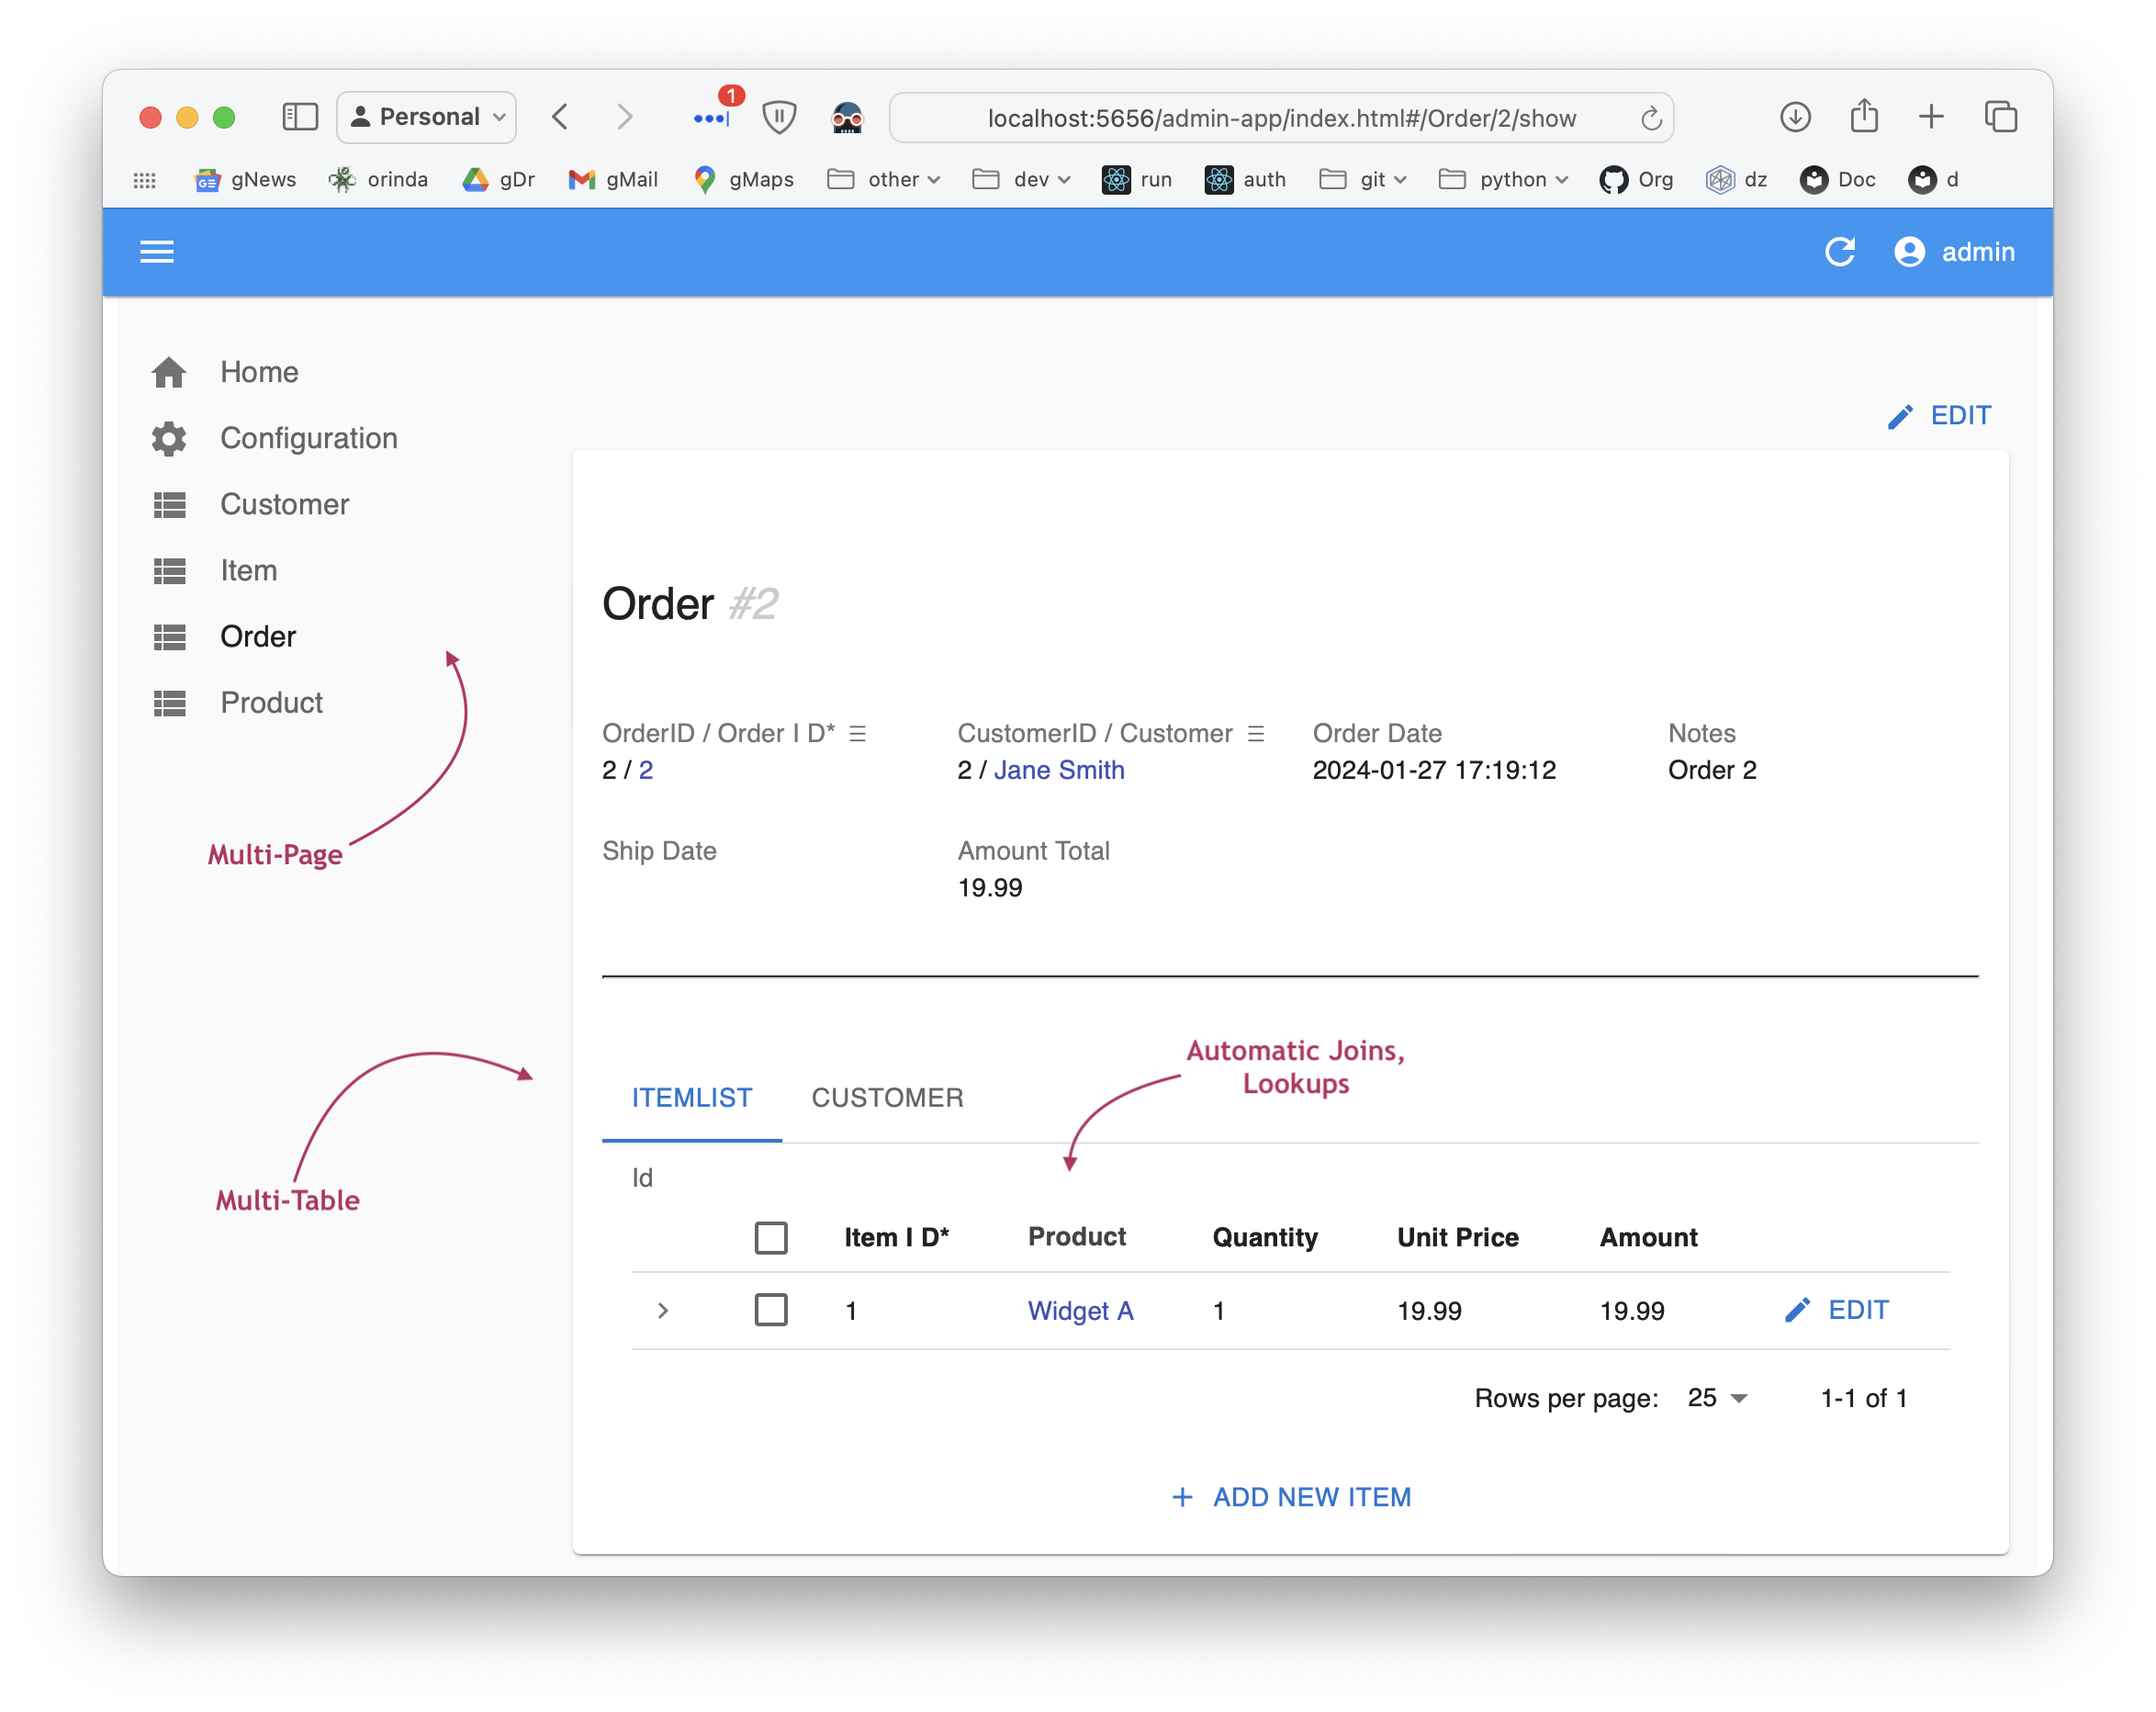Open the downloads icon in browser toolbar
This screenshot has height=1712, width=2156.
click(1795, 117)
